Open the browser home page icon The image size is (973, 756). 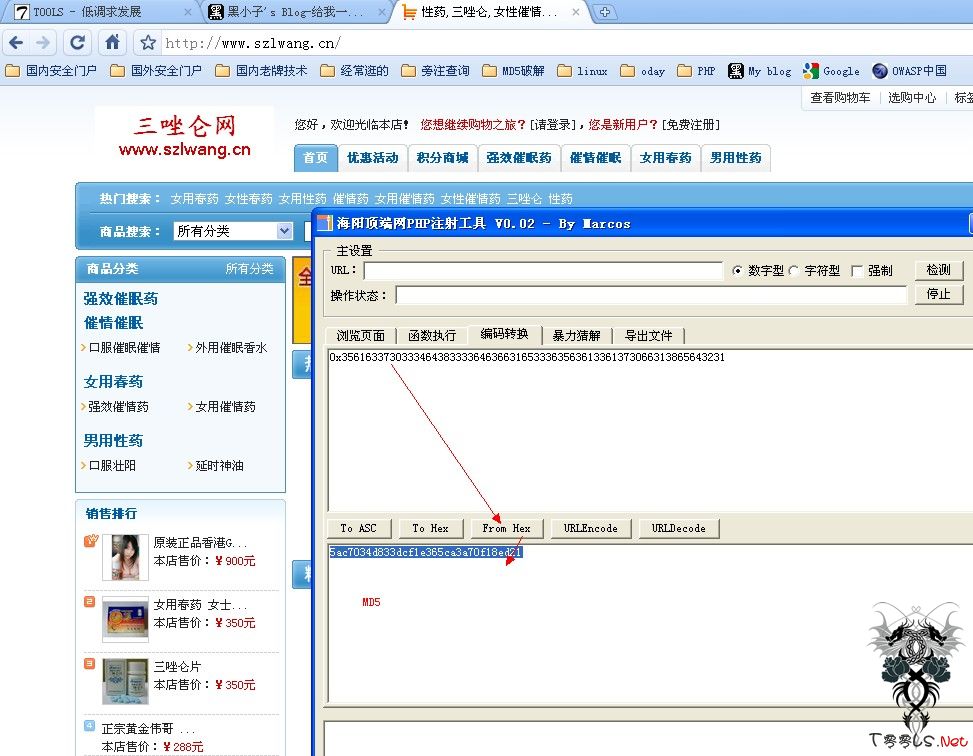112,42
